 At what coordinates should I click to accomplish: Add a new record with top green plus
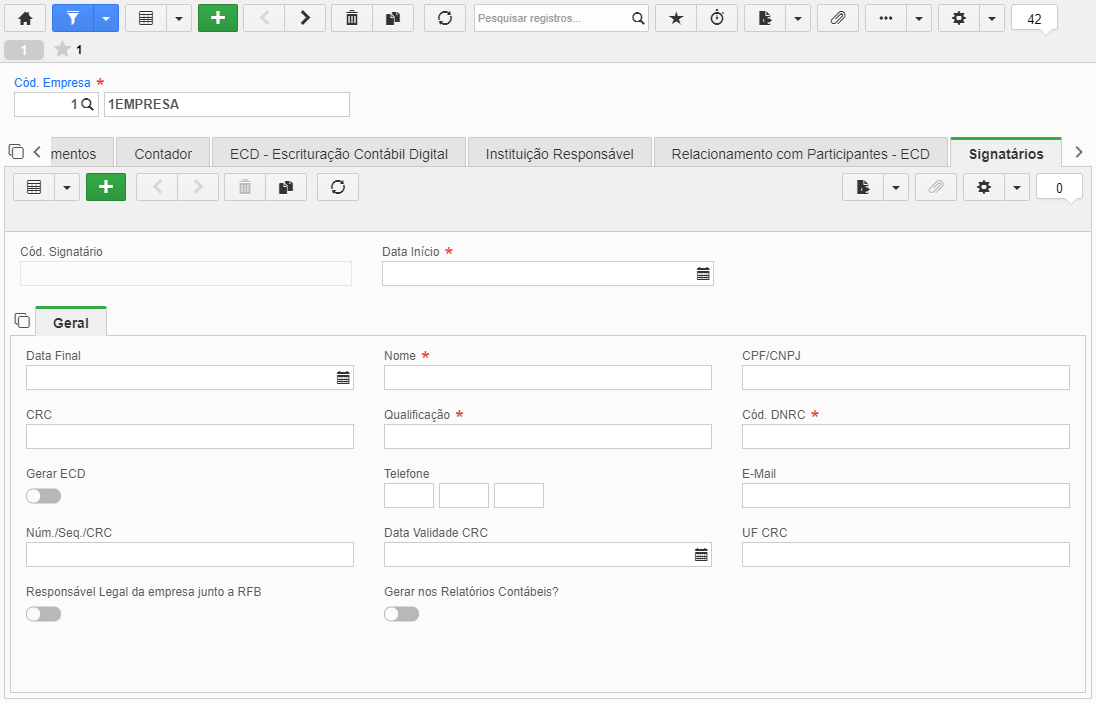[218, 18]
